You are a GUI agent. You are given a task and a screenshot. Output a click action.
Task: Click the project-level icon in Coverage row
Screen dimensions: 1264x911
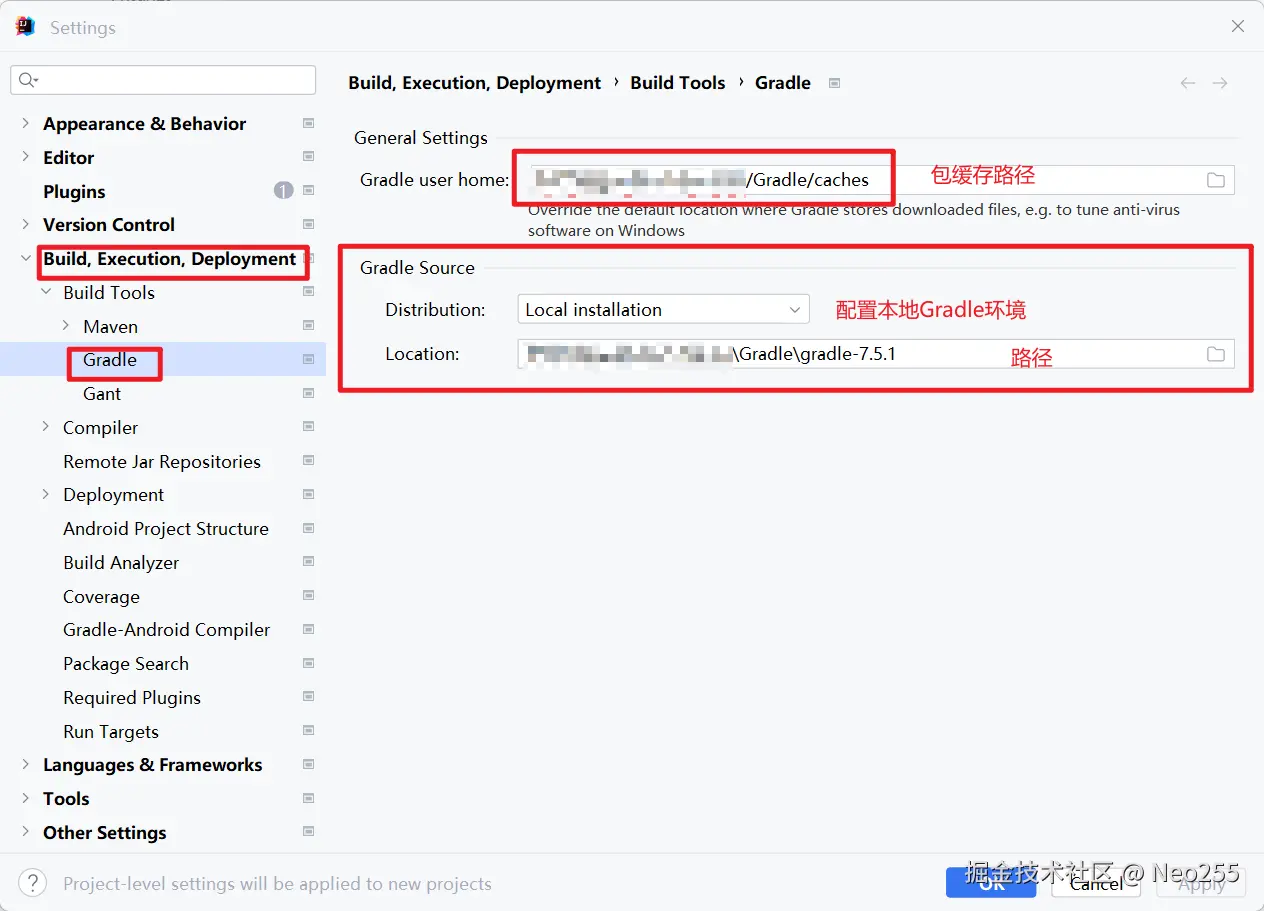coord(308,596)
